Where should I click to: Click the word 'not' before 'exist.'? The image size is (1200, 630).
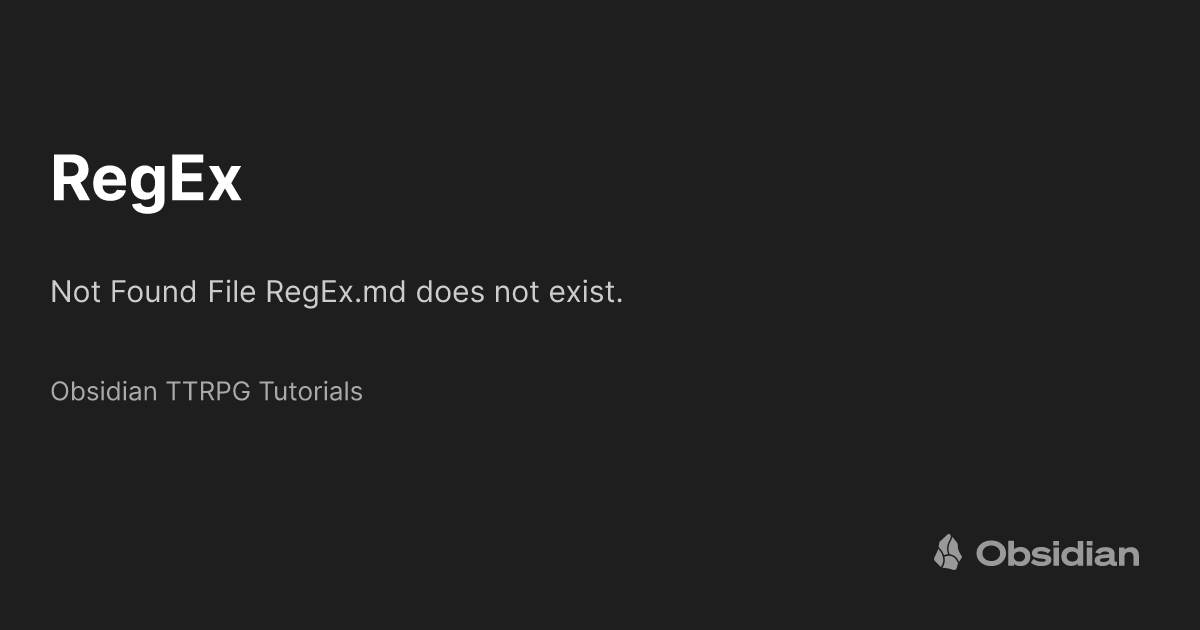517,293
